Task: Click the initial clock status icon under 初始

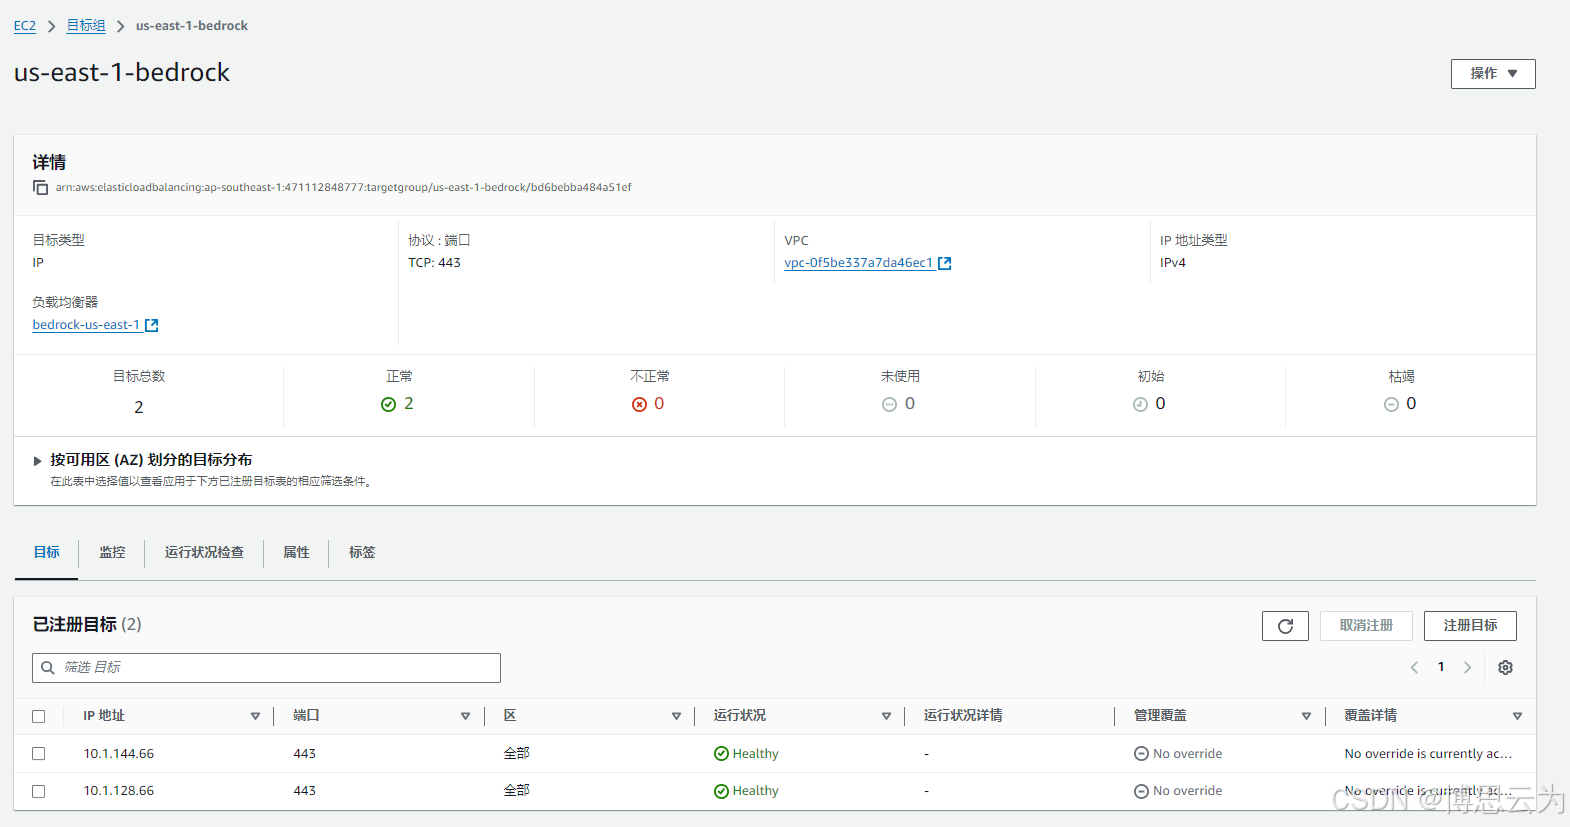Action: tap(1140, 404)
